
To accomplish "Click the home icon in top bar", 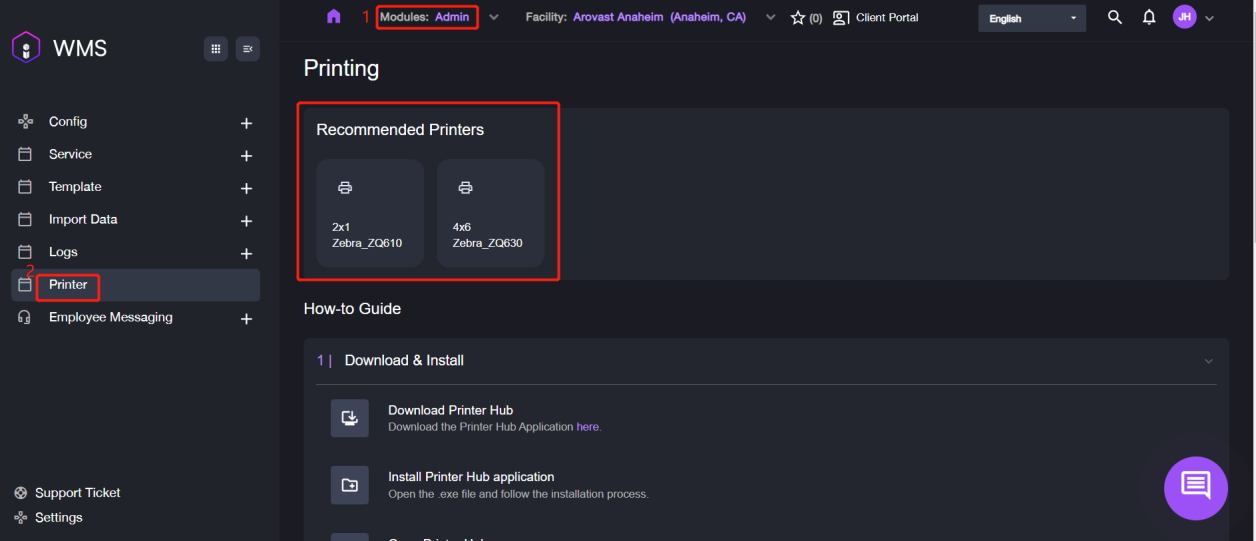I will (x=334, y=17).
